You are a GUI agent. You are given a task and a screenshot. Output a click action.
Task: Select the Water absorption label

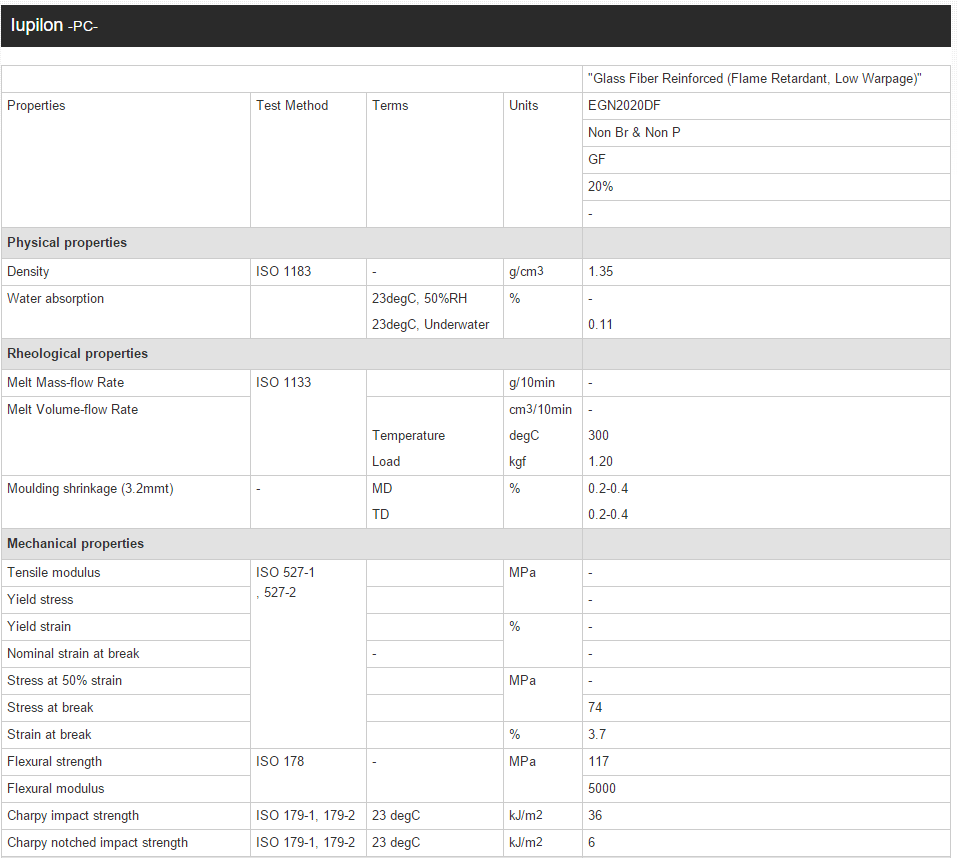point(56,299)
